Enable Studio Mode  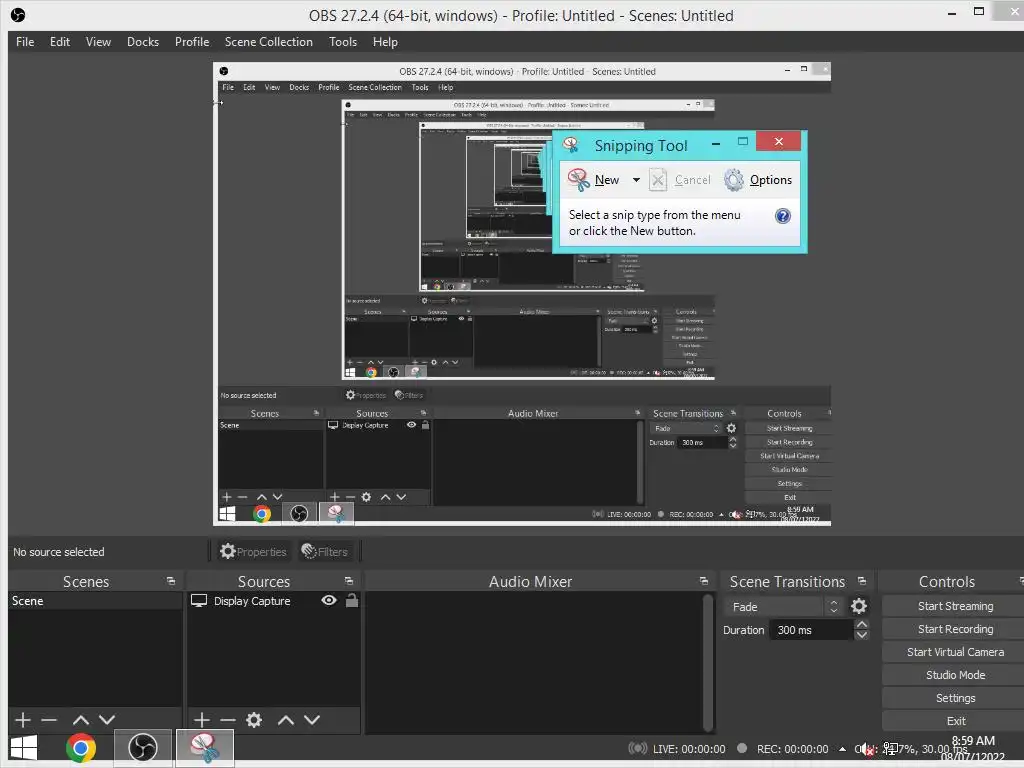pyautogui.click(x=955, y=675)
